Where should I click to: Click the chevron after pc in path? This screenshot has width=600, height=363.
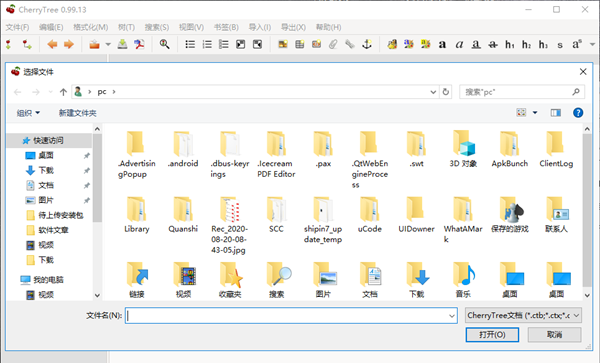click(114, 92)
